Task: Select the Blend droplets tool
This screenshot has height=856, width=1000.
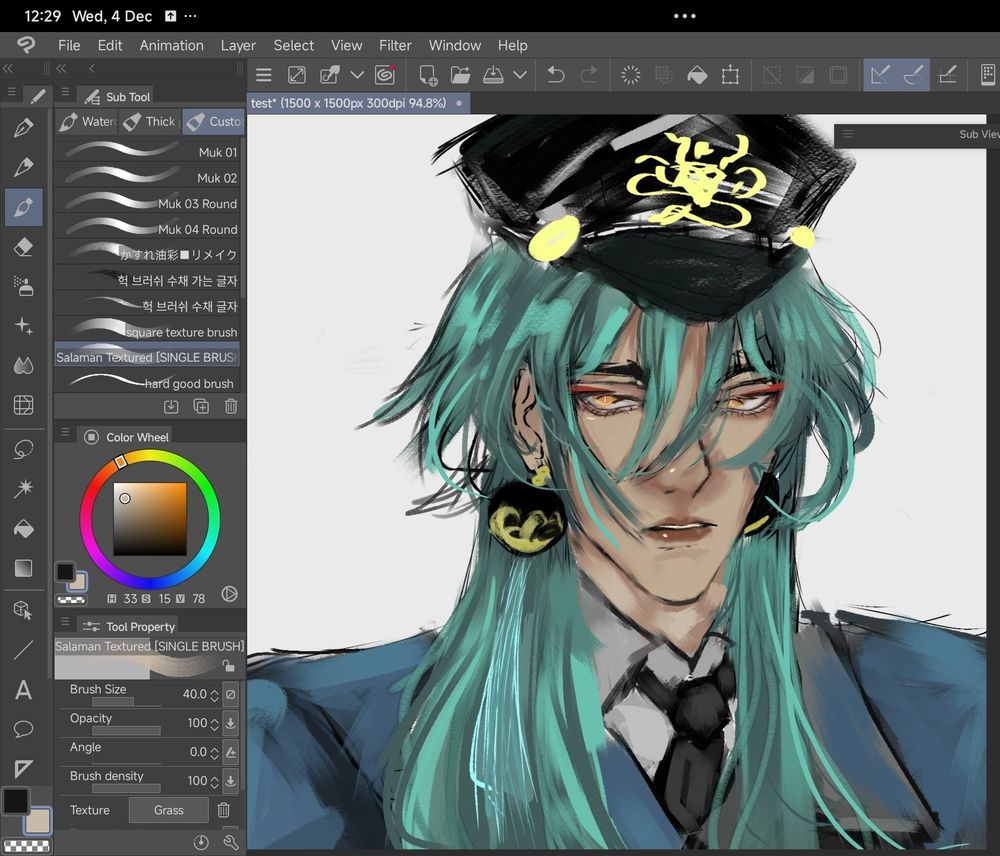Action: (24, 365)
